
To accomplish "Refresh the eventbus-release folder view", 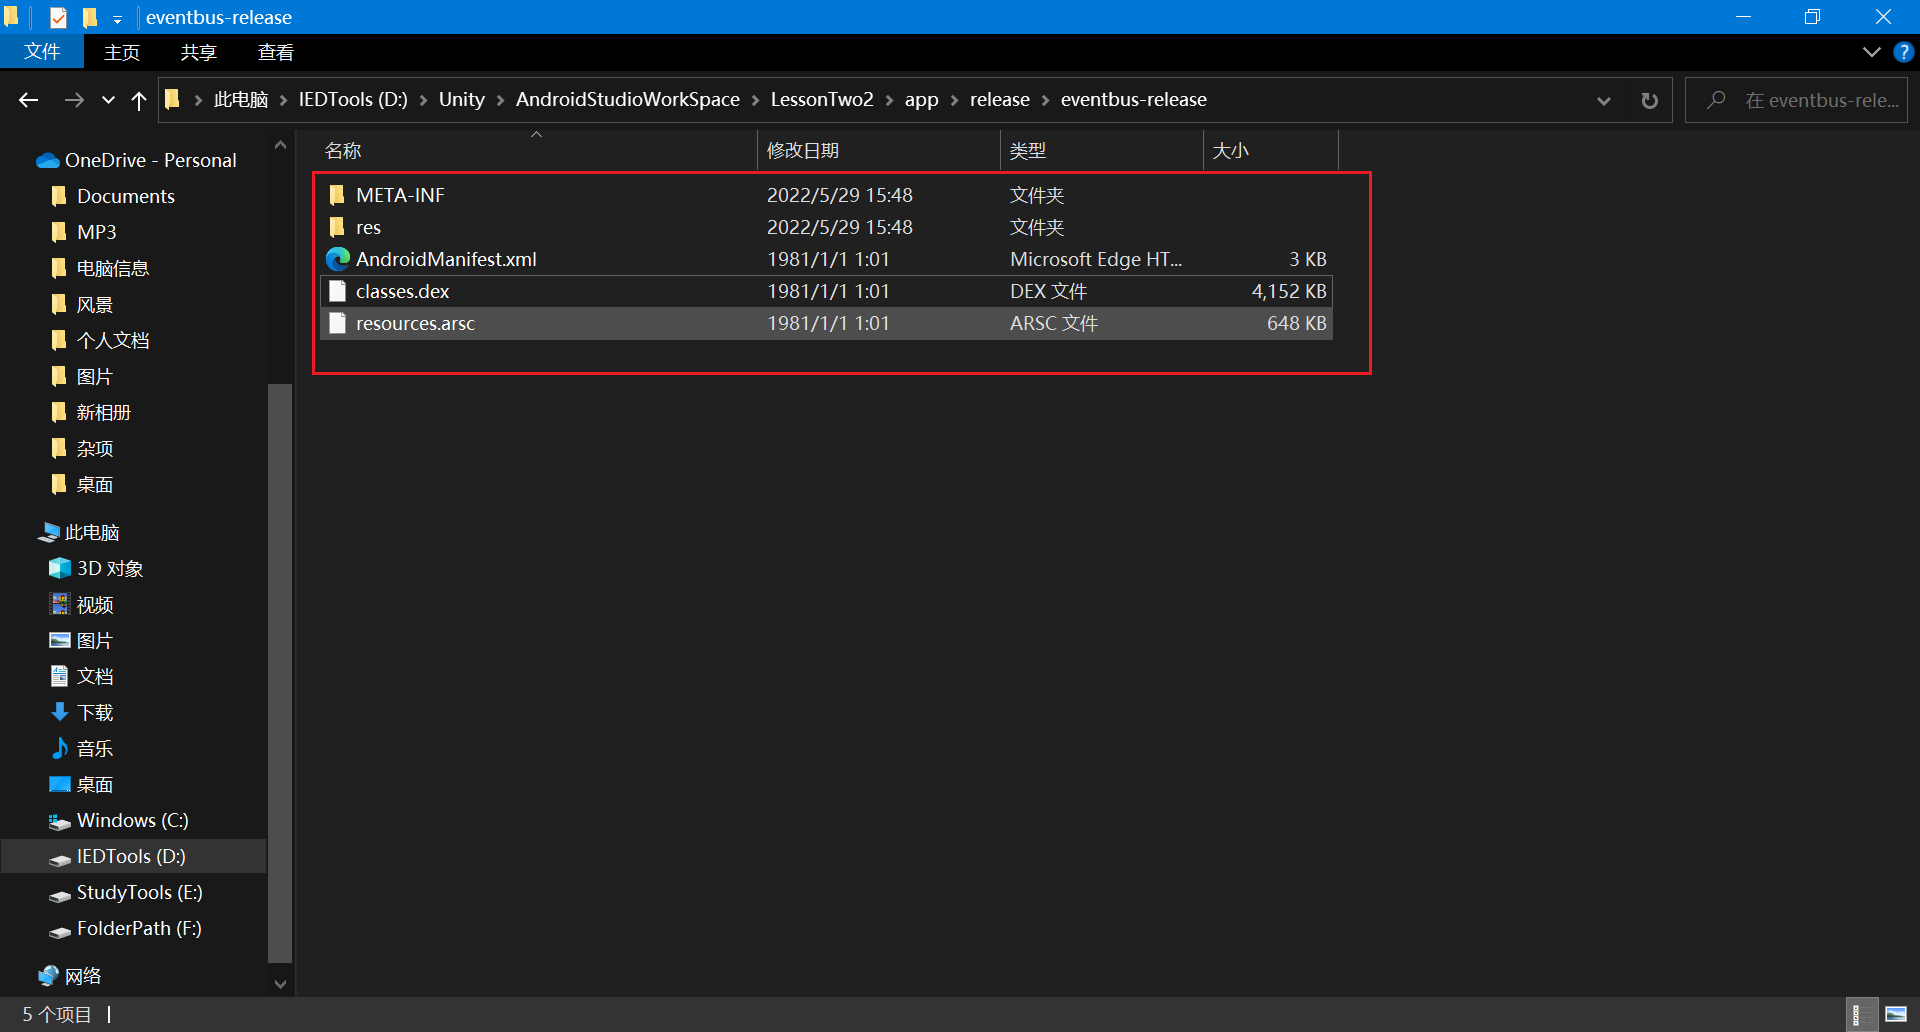I will point(1650,100).
